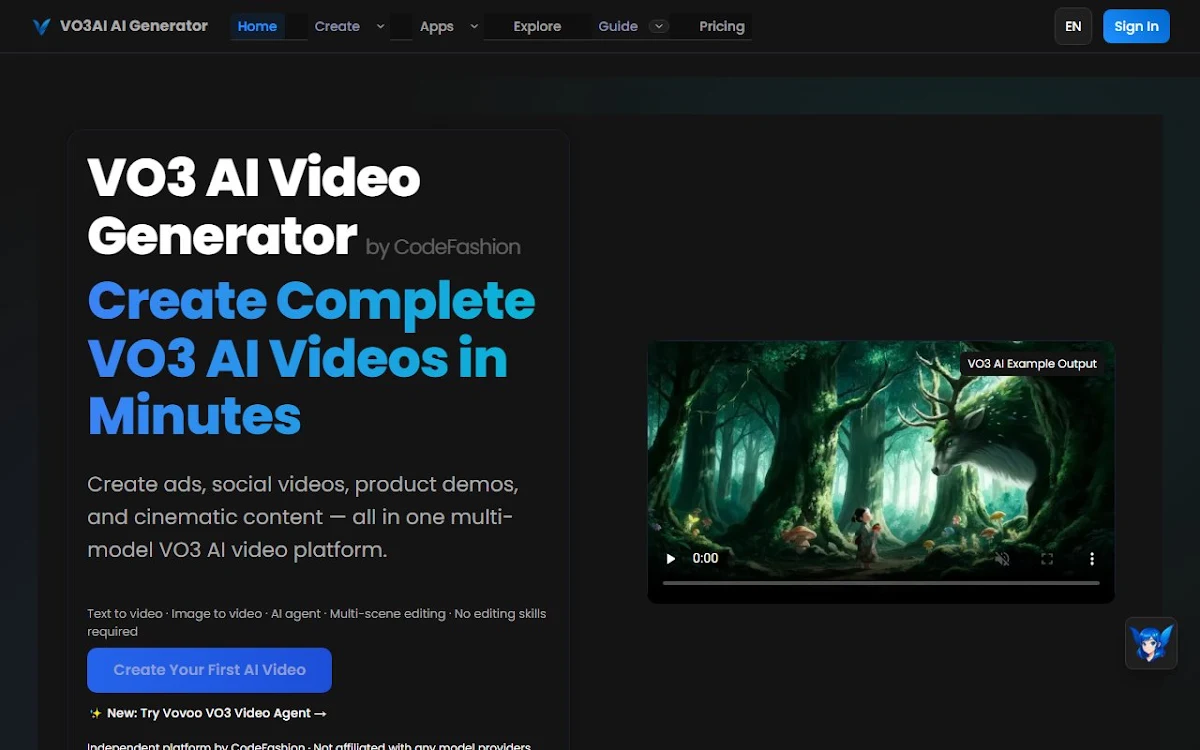Open the Apps menu item
The image size is (1200, 750).
(437, 26)
